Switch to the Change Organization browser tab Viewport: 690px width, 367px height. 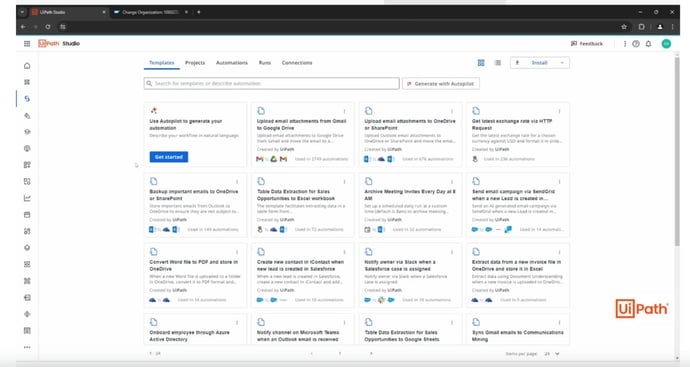[x=151, y=12]
